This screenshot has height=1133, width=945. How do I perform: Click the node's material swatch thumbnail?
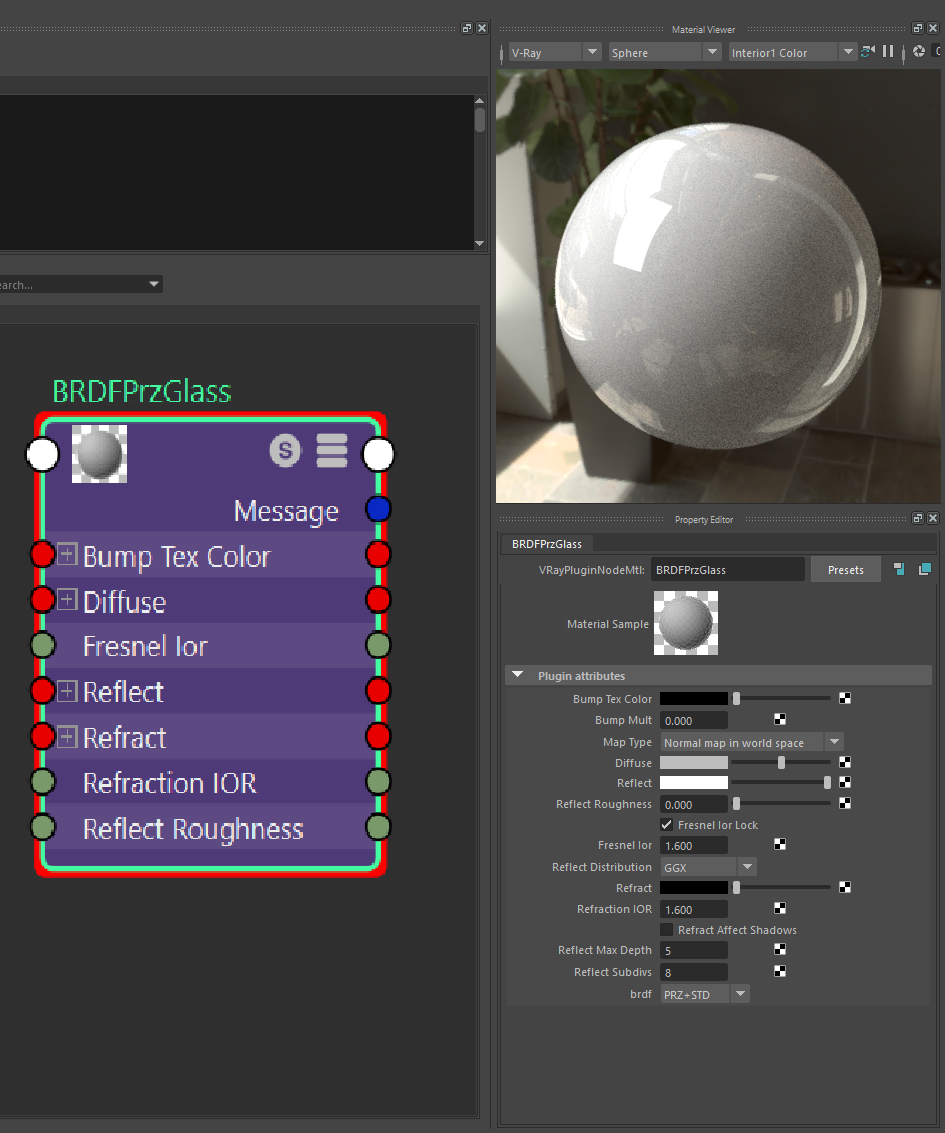pos(100,454)
